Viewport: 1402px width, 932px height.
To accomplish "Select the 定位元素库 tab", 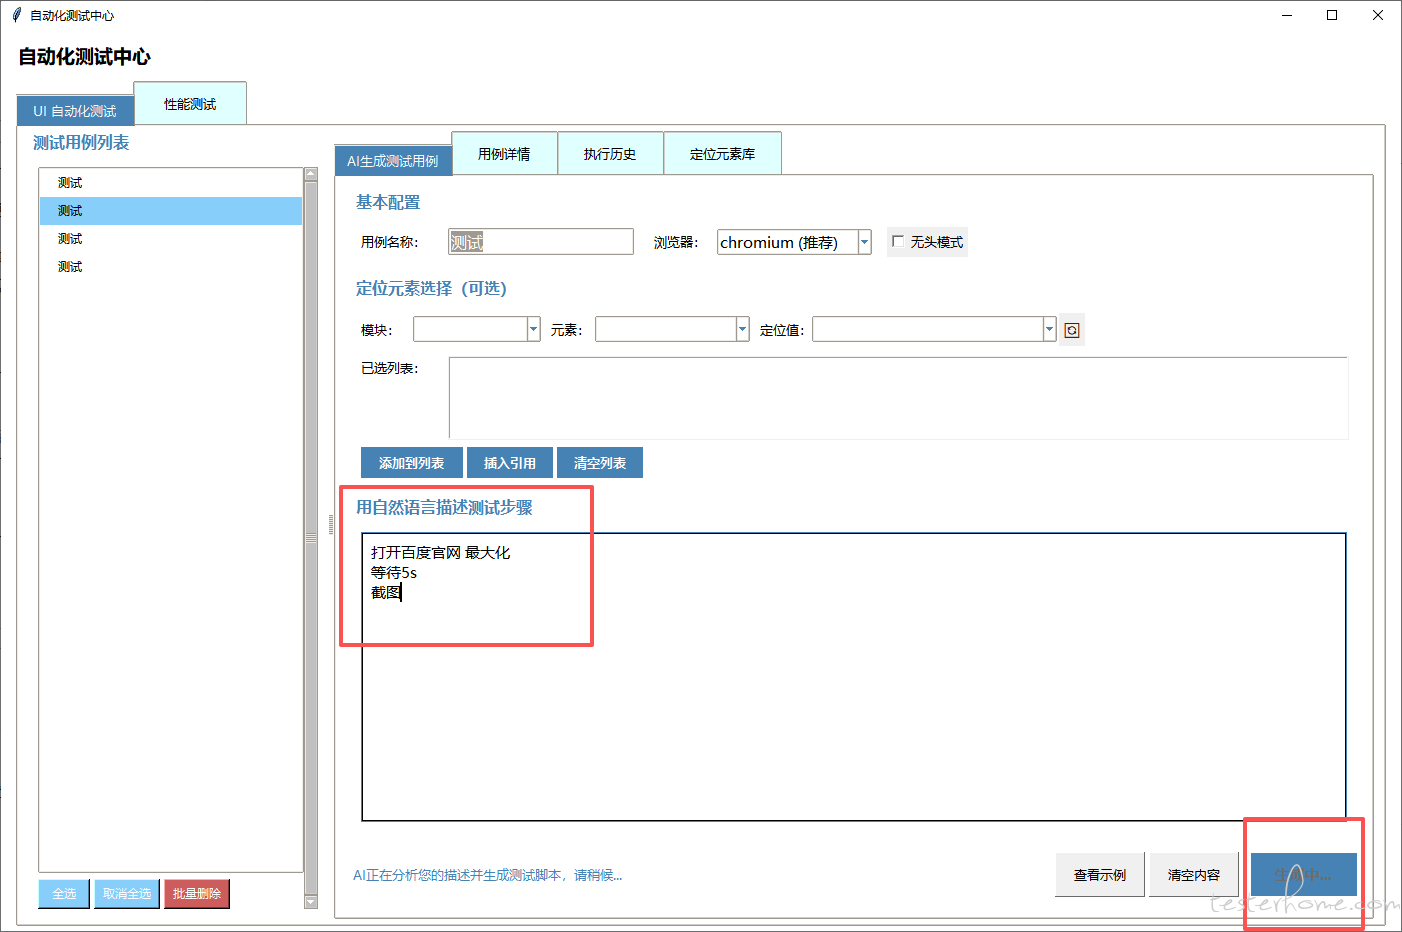I will 722,154.
